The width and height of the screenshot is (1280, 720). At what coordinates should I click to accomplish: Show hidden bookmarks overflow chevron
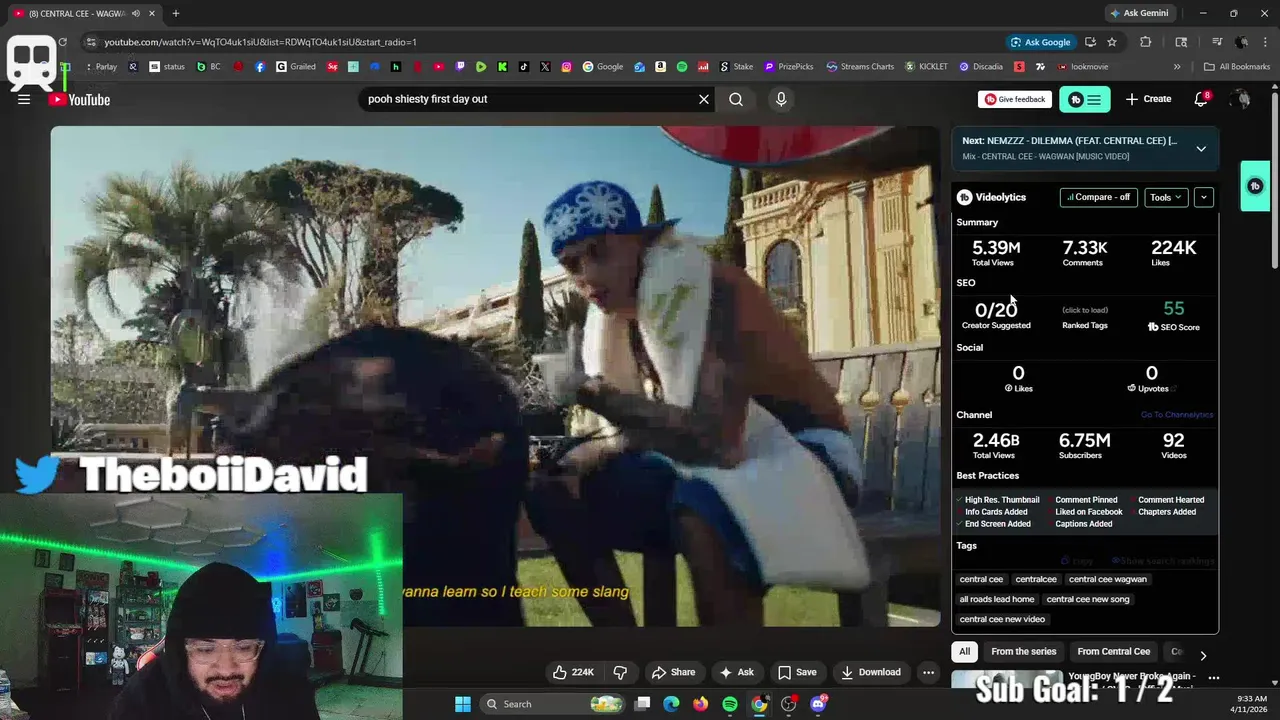coord(1177,67)
